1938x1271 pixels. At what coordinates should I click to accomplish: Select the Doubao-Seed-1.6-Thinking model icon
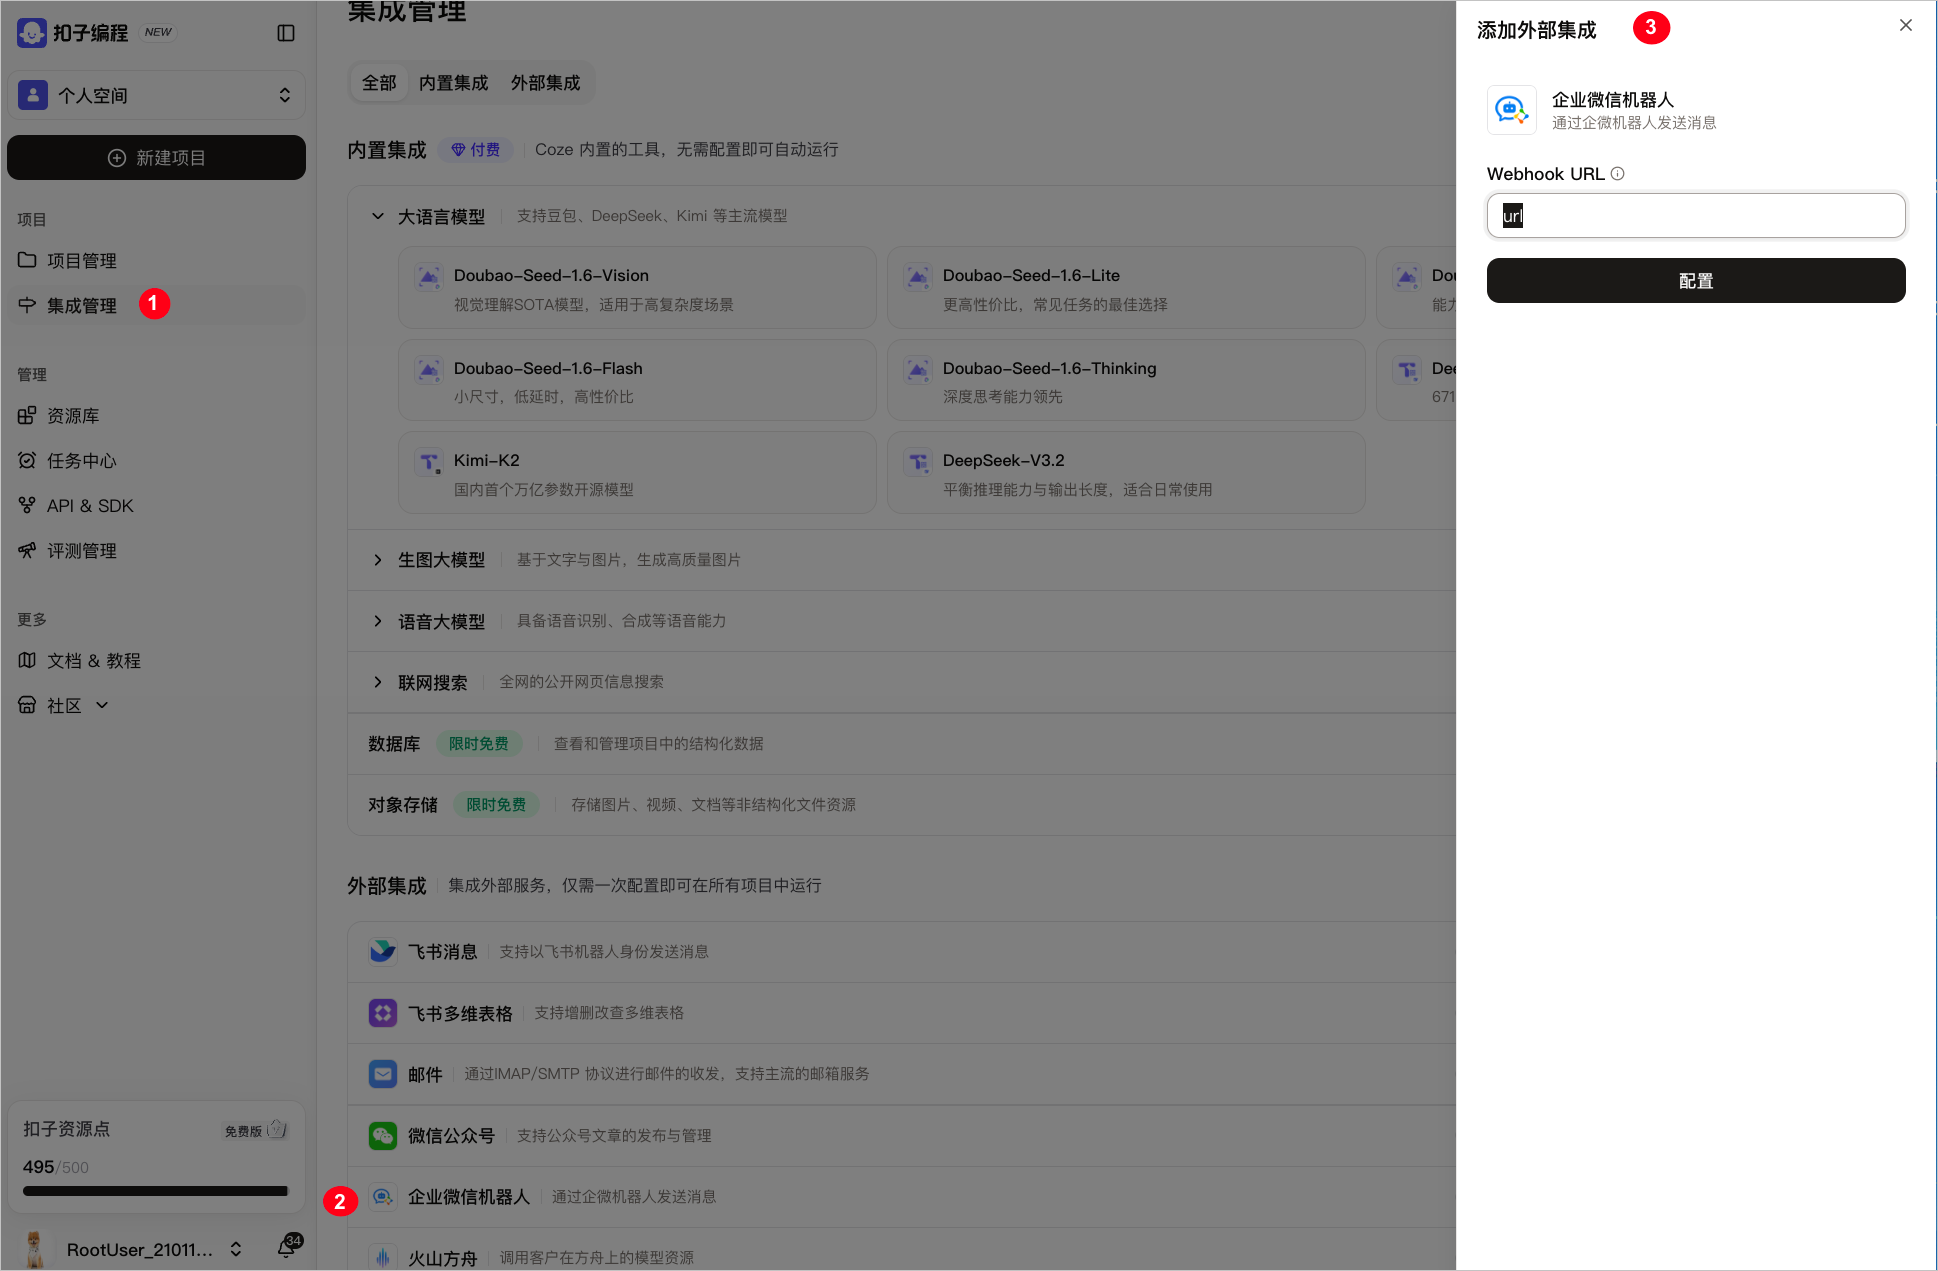point(918,370)
